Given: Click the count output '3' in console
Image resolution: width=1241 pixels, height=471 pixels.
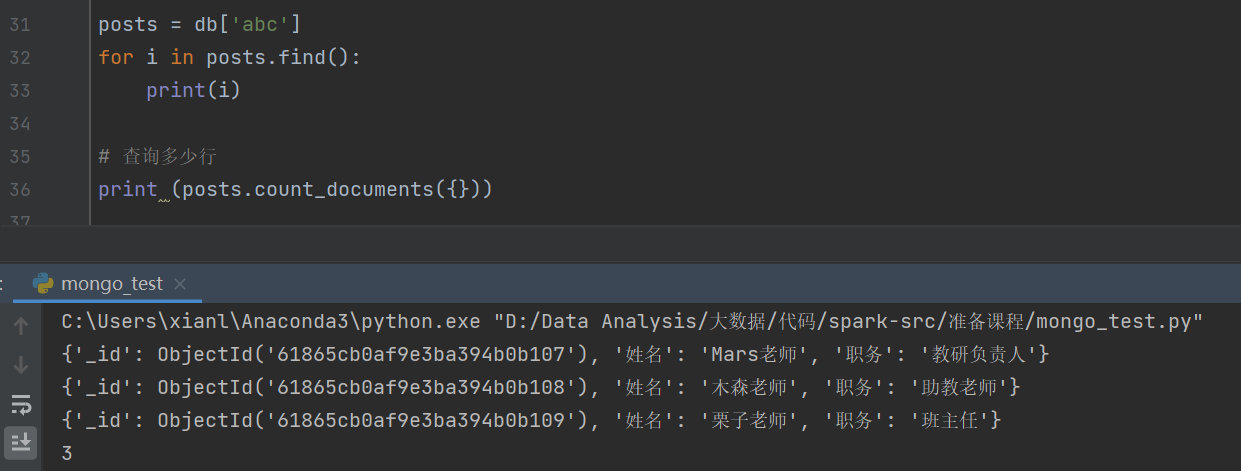Looking at the screenshot, I should click(x=67, y=453).
